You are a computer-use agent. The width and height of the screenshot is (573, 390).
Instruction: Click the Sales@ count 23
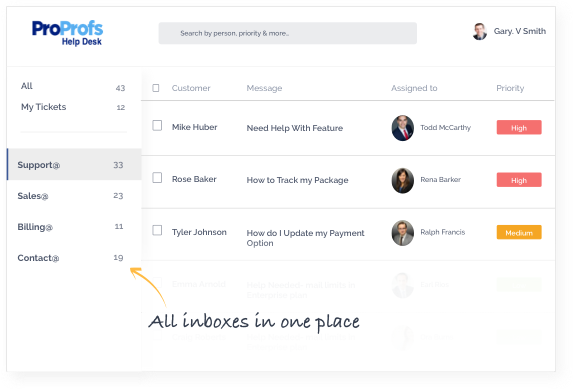(x=118, y=196)
